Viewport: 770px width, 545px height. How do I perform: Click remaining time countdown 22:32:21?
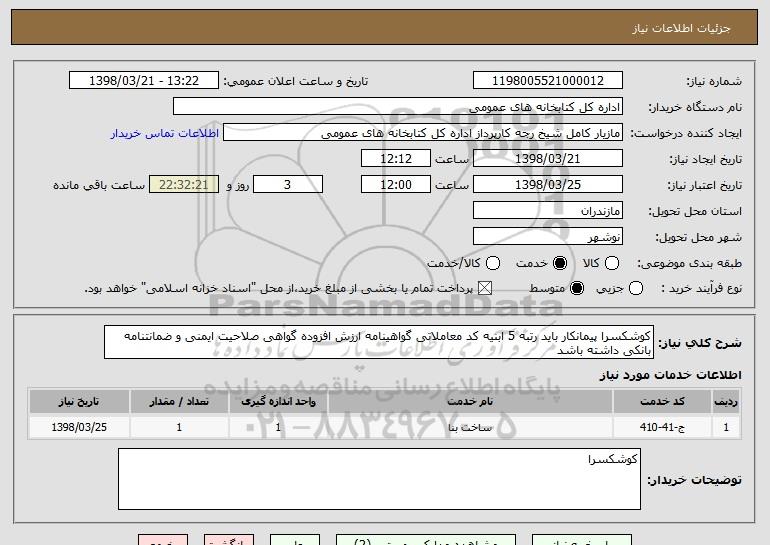(x=184, y=185)
